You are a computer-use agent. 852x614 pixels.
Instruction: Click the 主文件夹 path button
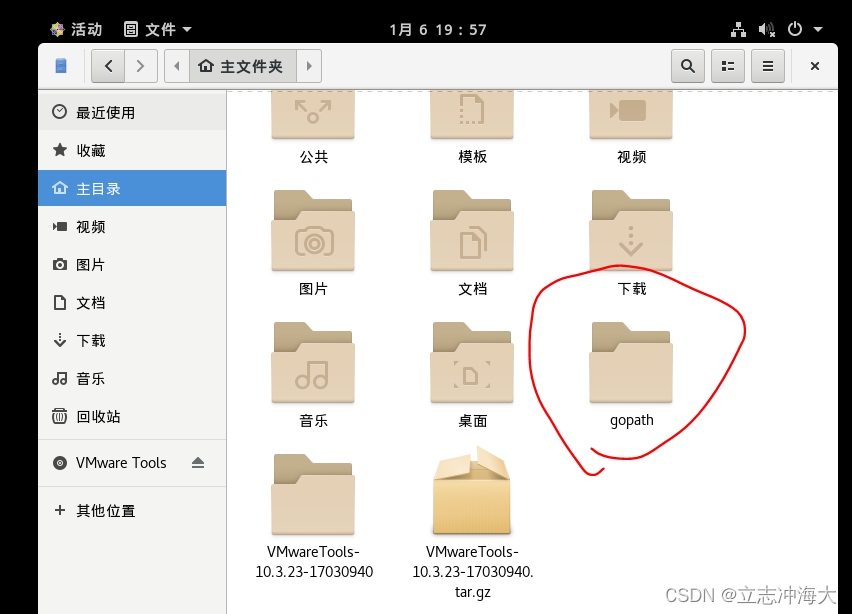coord(242,66)
